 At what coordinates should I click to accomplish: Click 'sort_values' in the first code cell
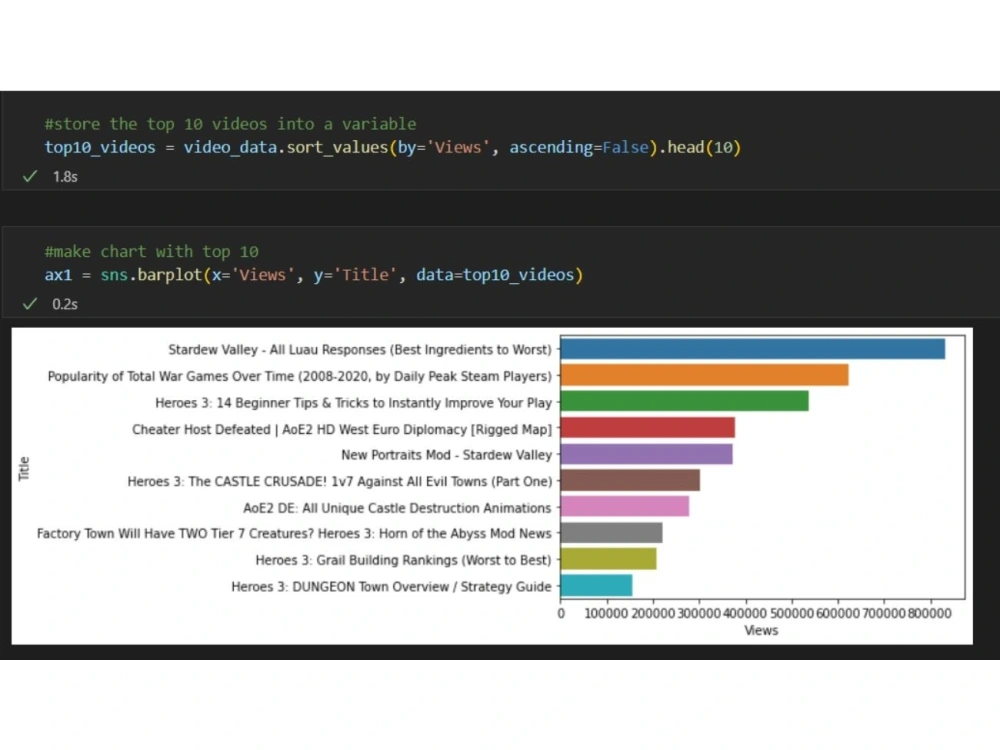pos(337,147)
